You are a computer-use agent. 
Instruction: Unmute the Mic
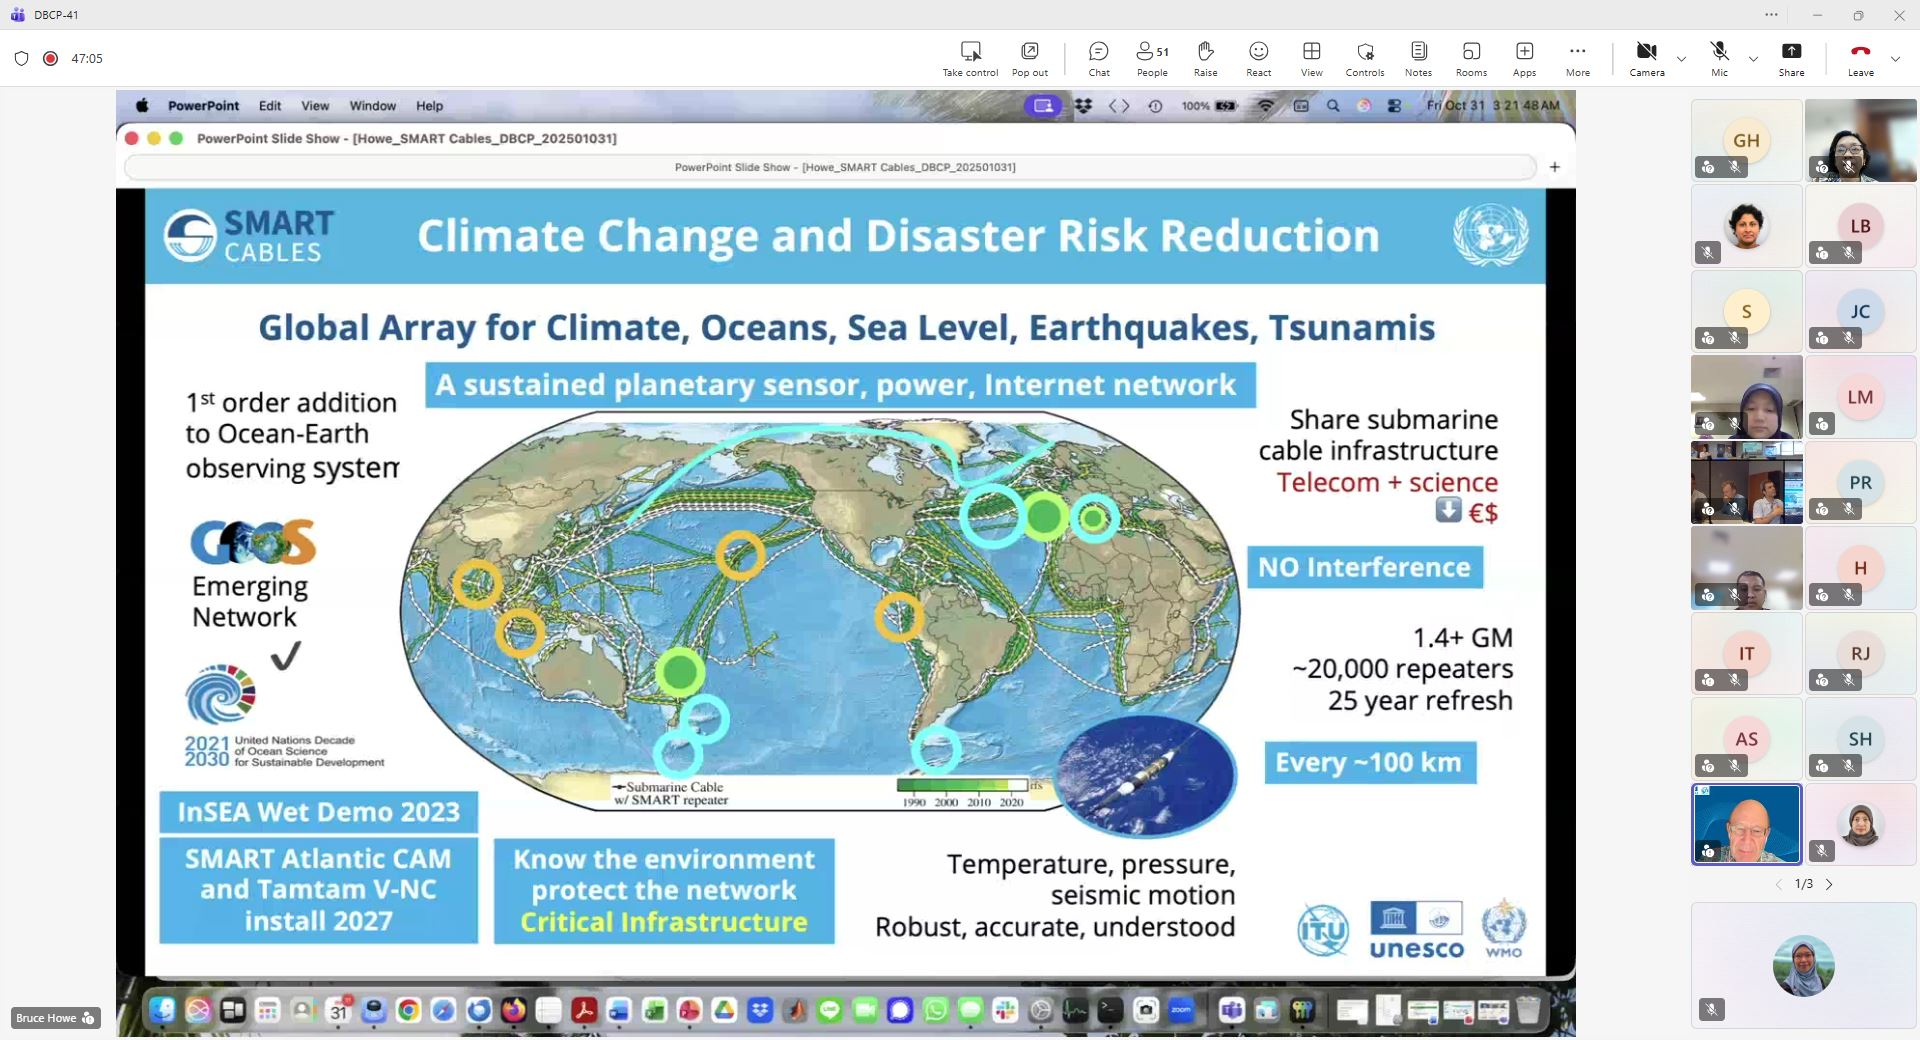pos(1719,58)
